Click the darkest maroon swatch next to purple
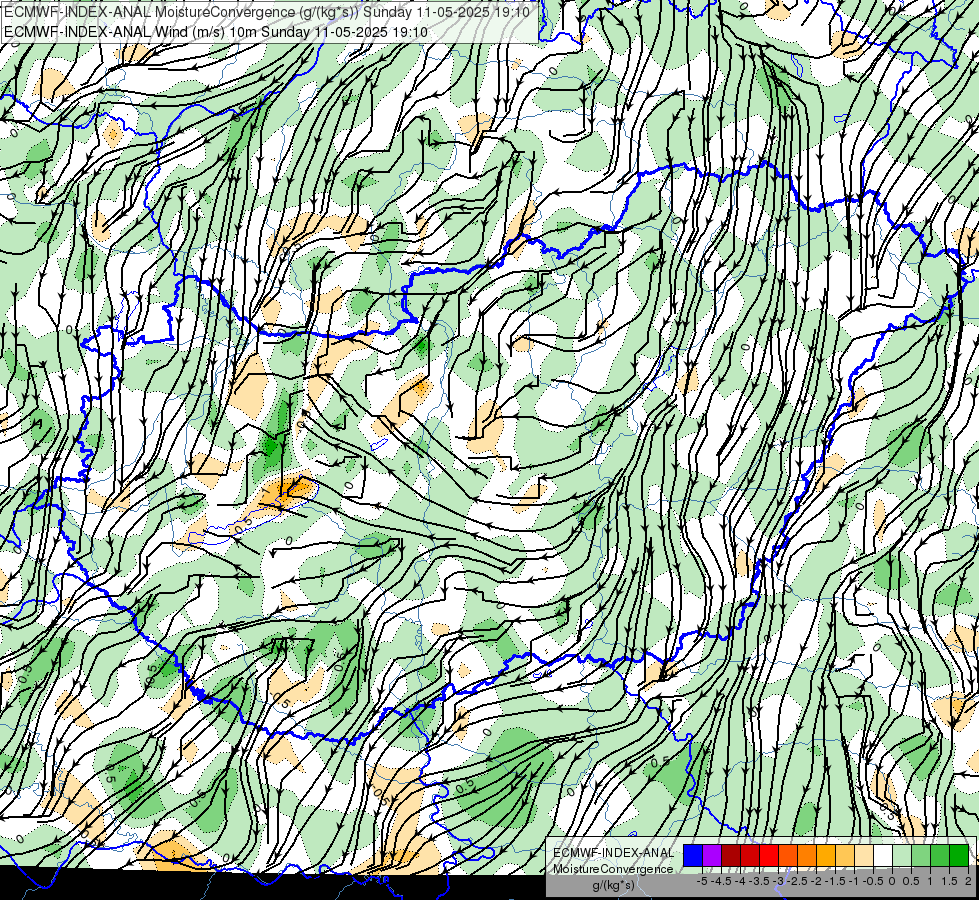The width and height of the screenshot is (979, 900). (731, 855)
